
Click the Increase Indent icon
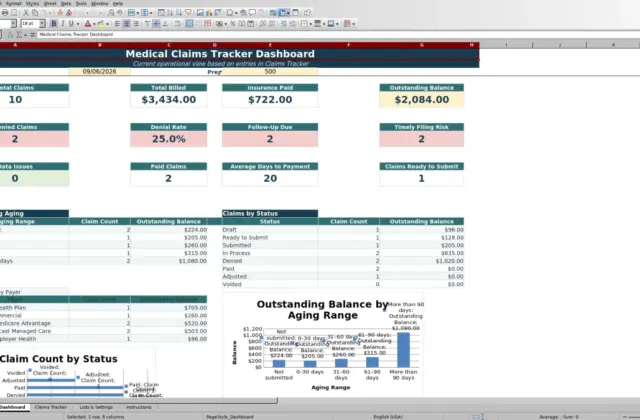pos(284,24)
